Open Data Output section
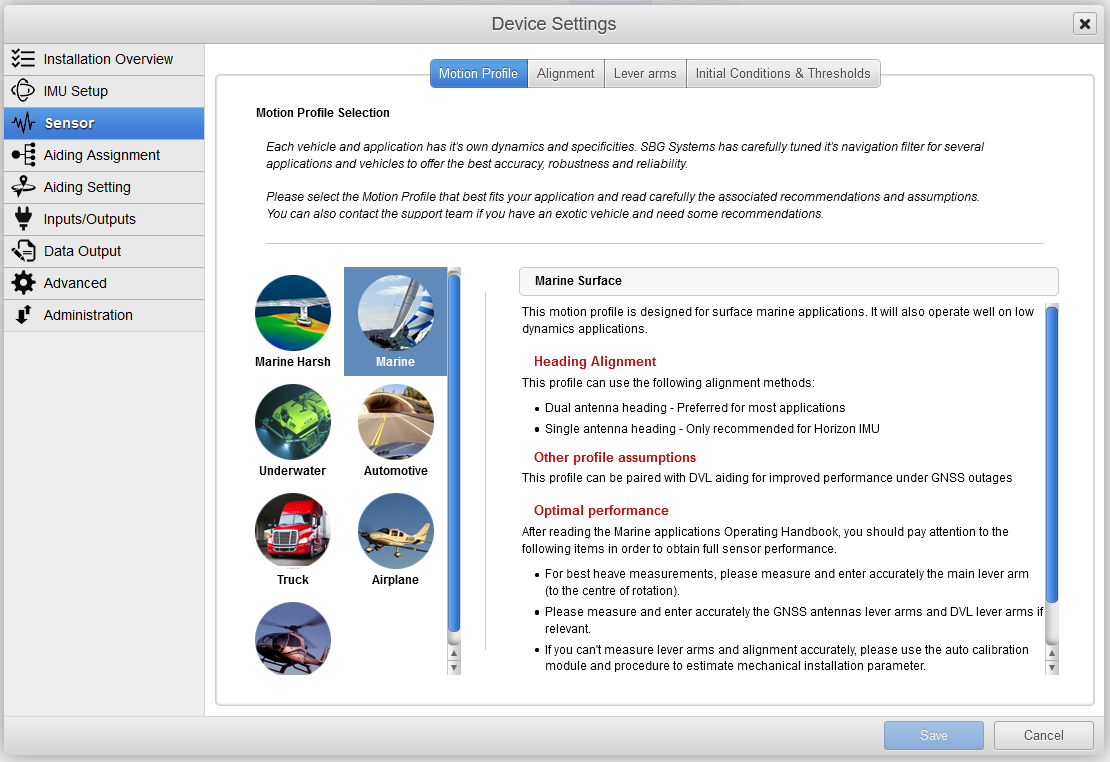Viewport: 1110px width, 762px height. click(x=104, y=251)
